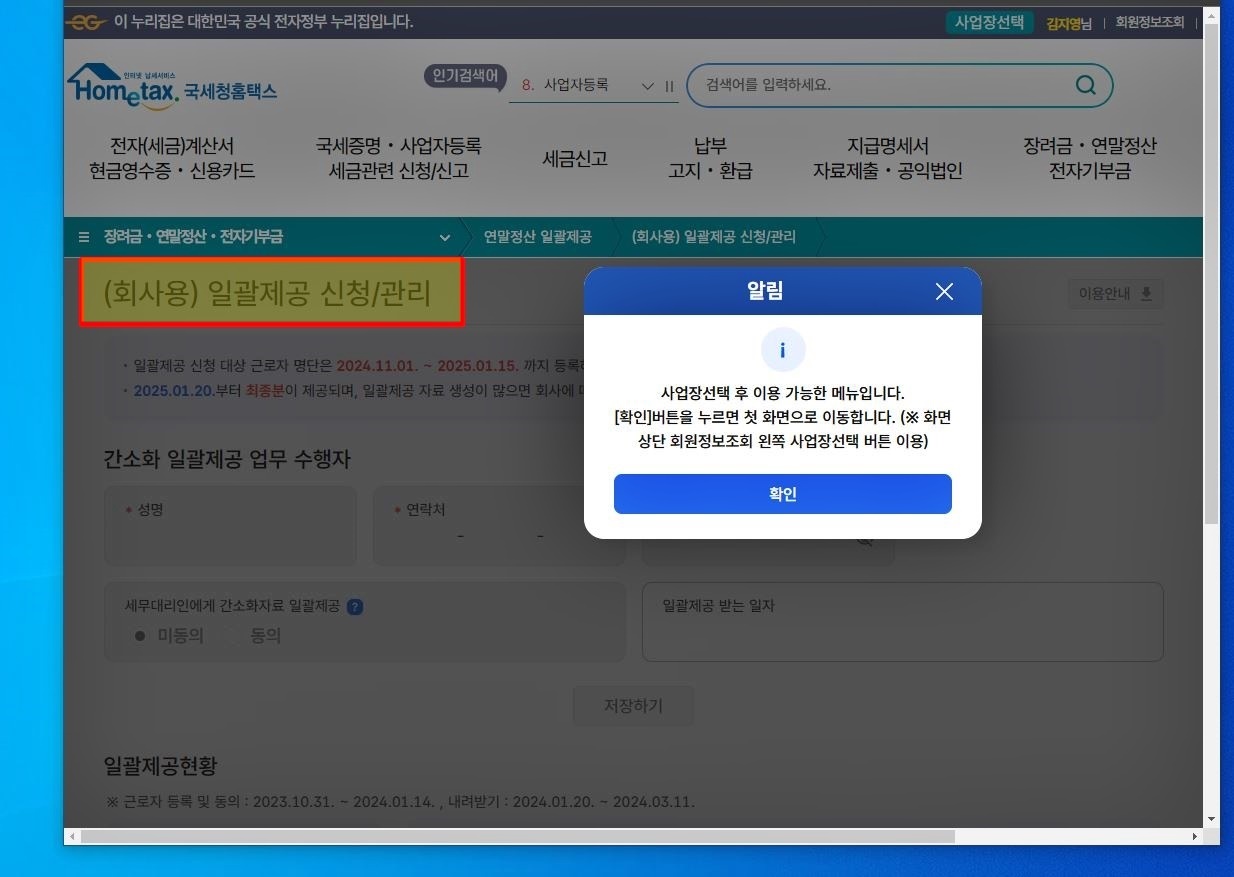Open the 장려금·연말정산 전자기부금 top menu
Screen dimensions: 1234x877
(1089, 158)
